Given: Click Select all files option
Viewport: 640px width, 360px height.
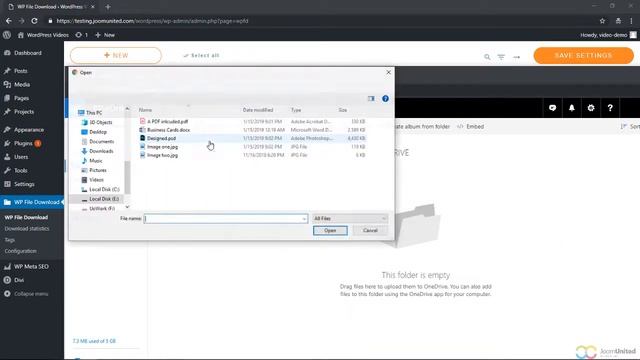Looking at the screenshot, I should point(202,56).
